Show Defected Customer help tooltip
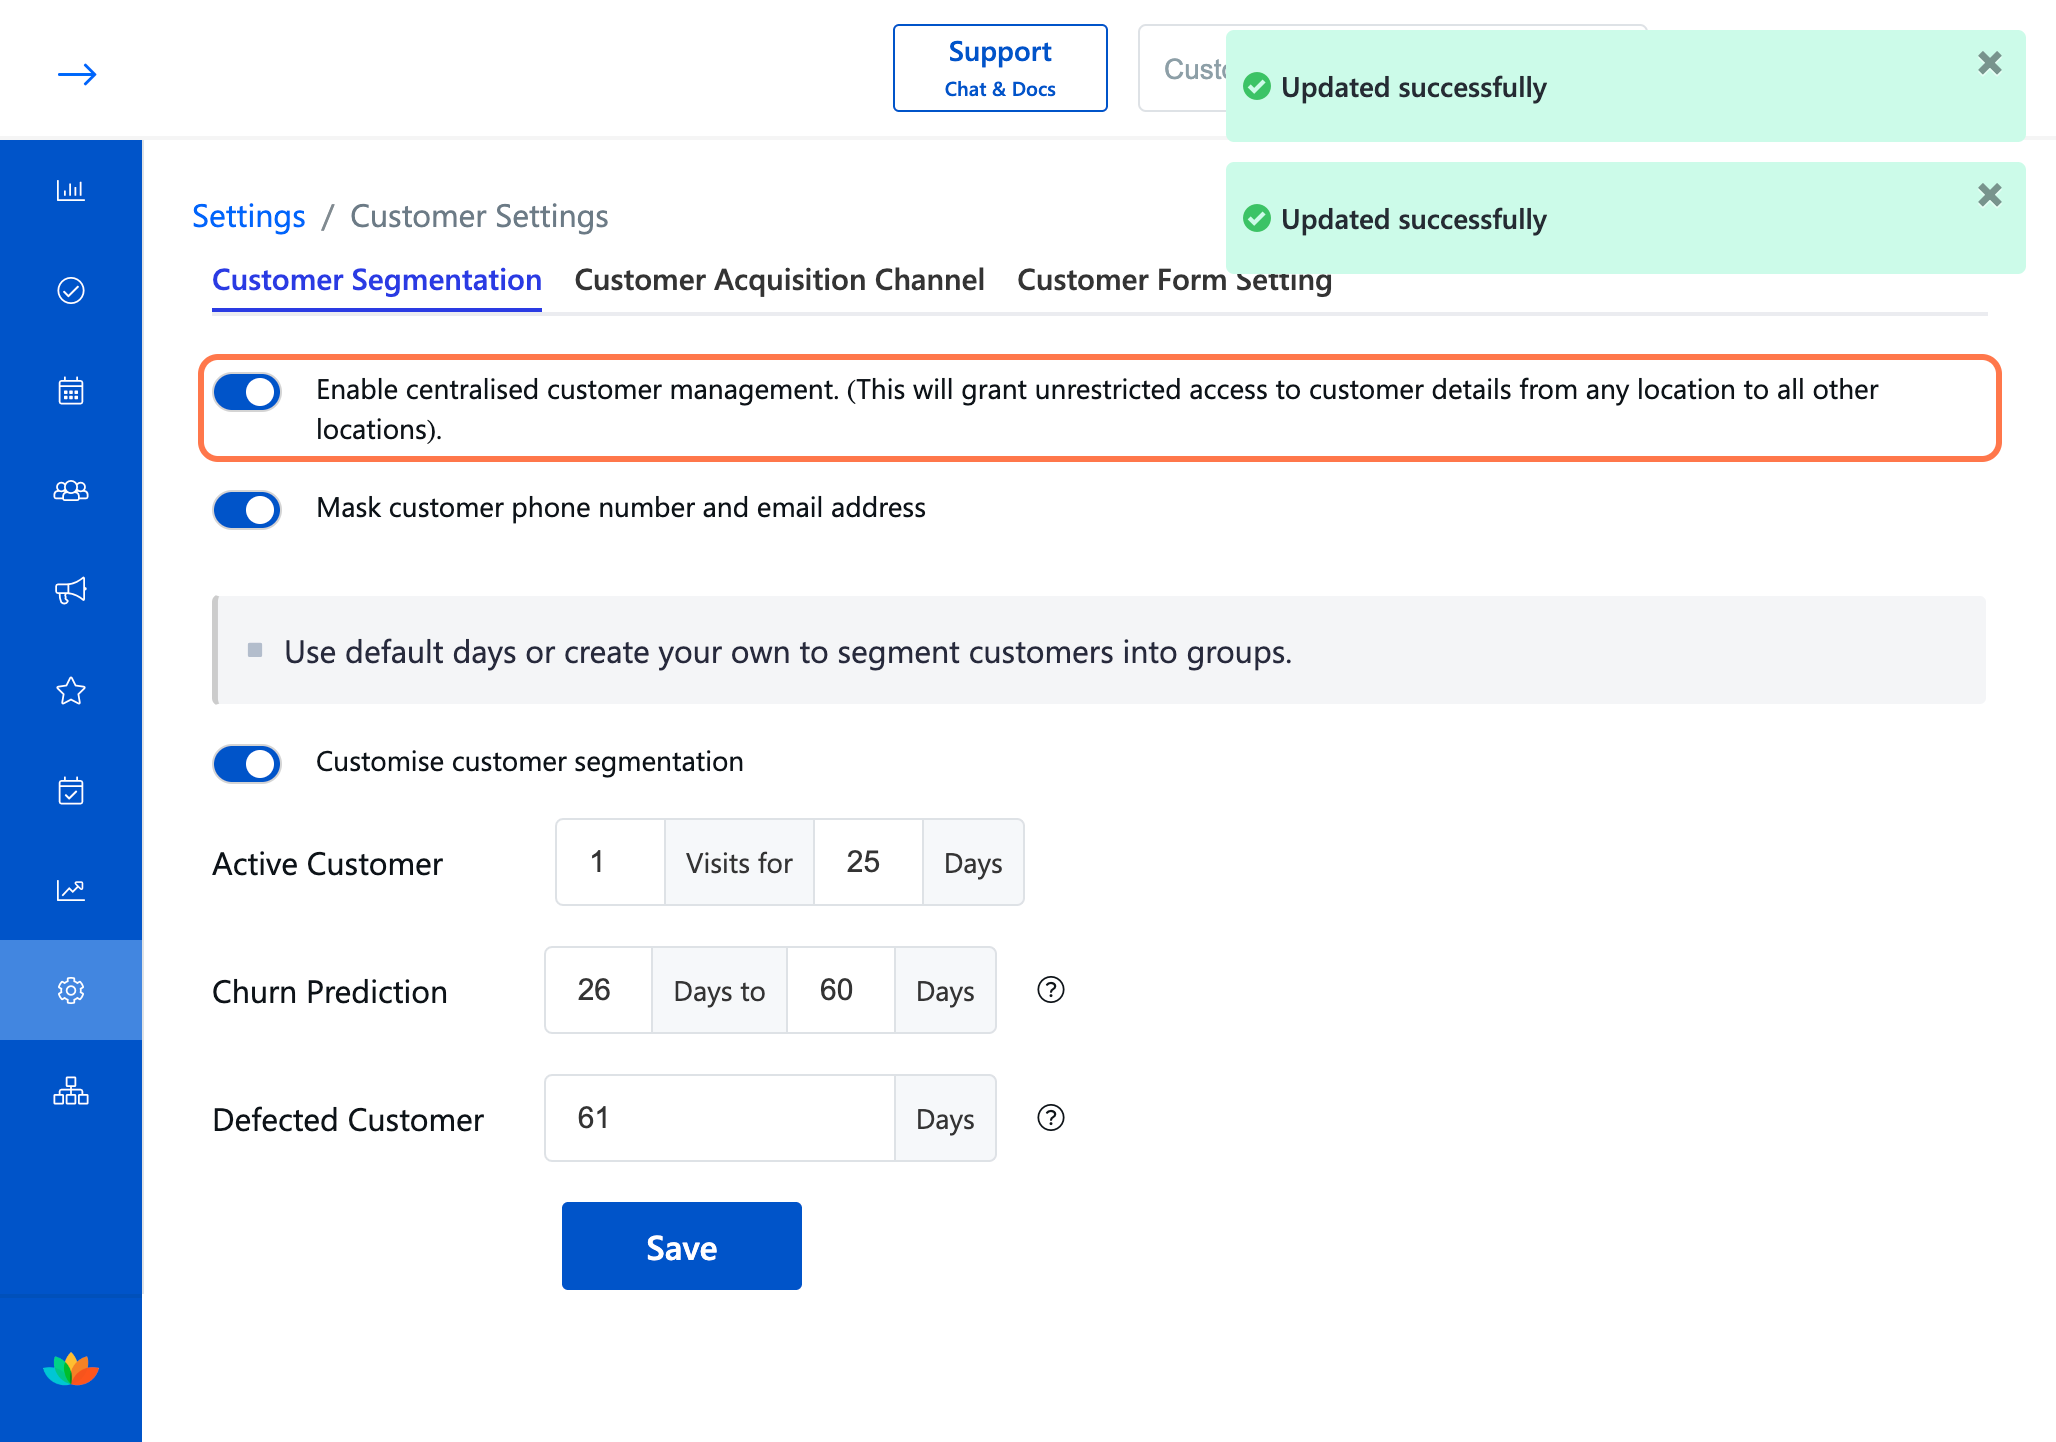 pyautogui.click(x=1051, y=1118)
